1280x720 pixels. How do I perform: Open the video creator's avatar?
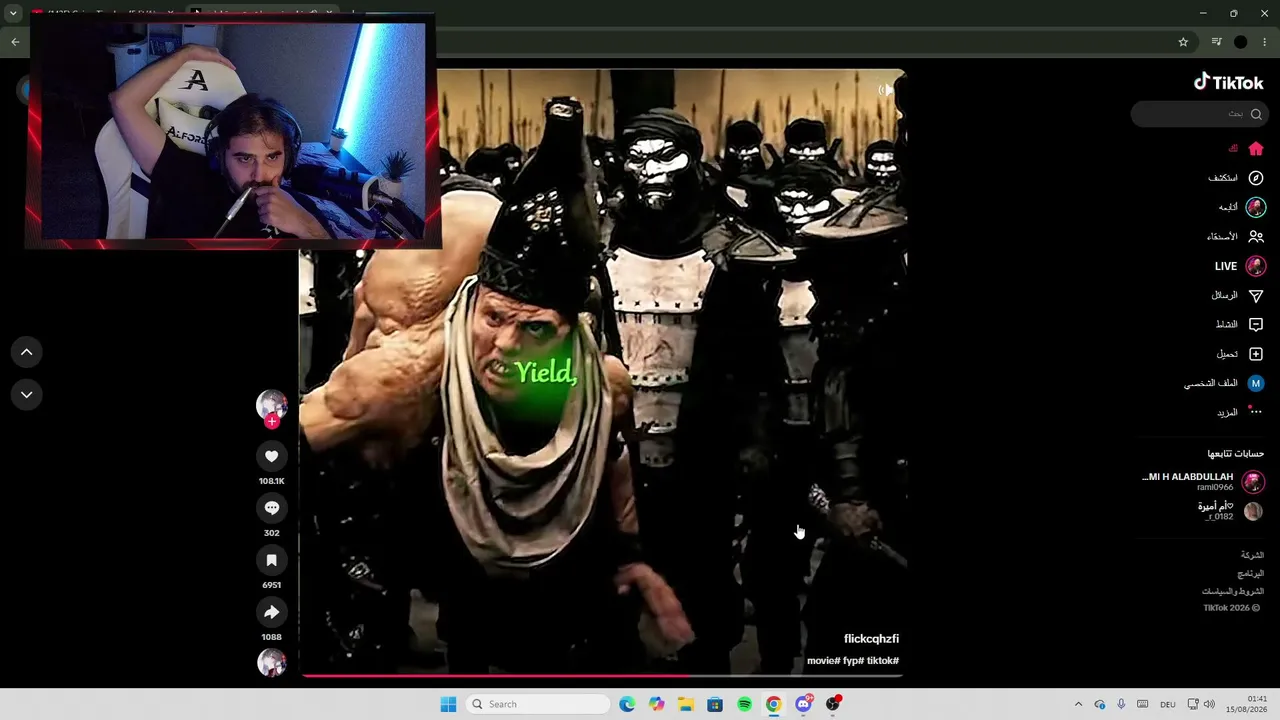[271, 404]
